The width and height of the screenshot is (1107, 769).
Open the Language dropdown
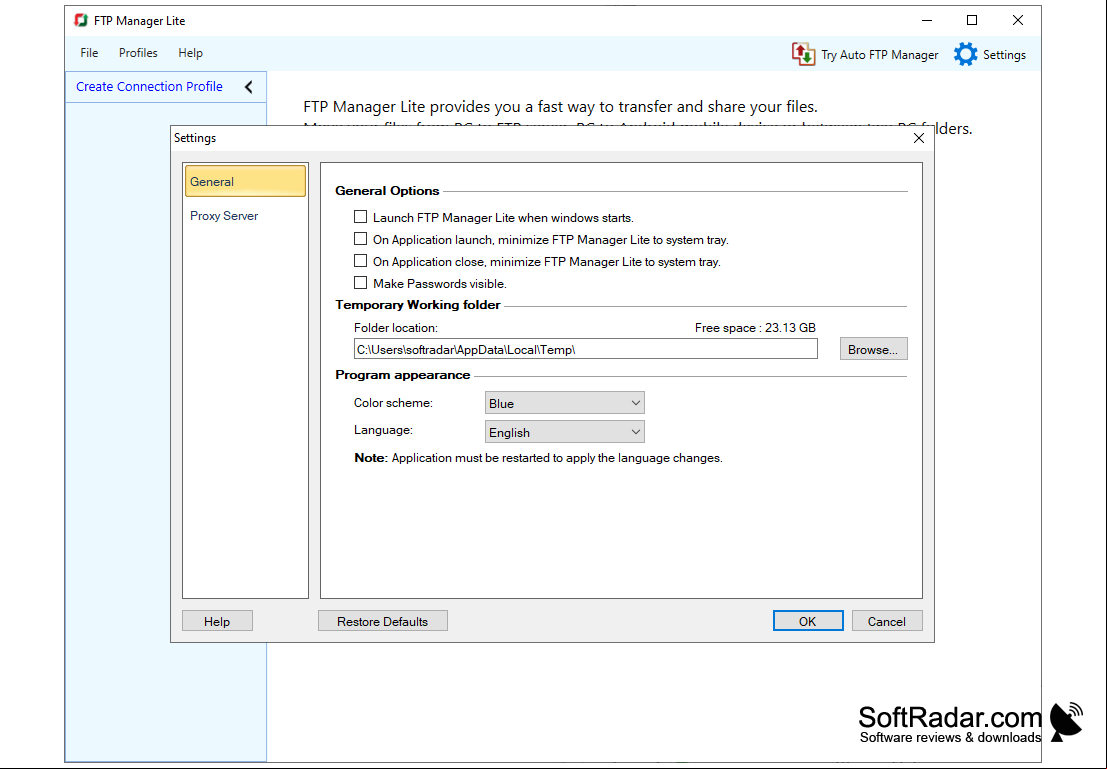click(x=565, y=432)
